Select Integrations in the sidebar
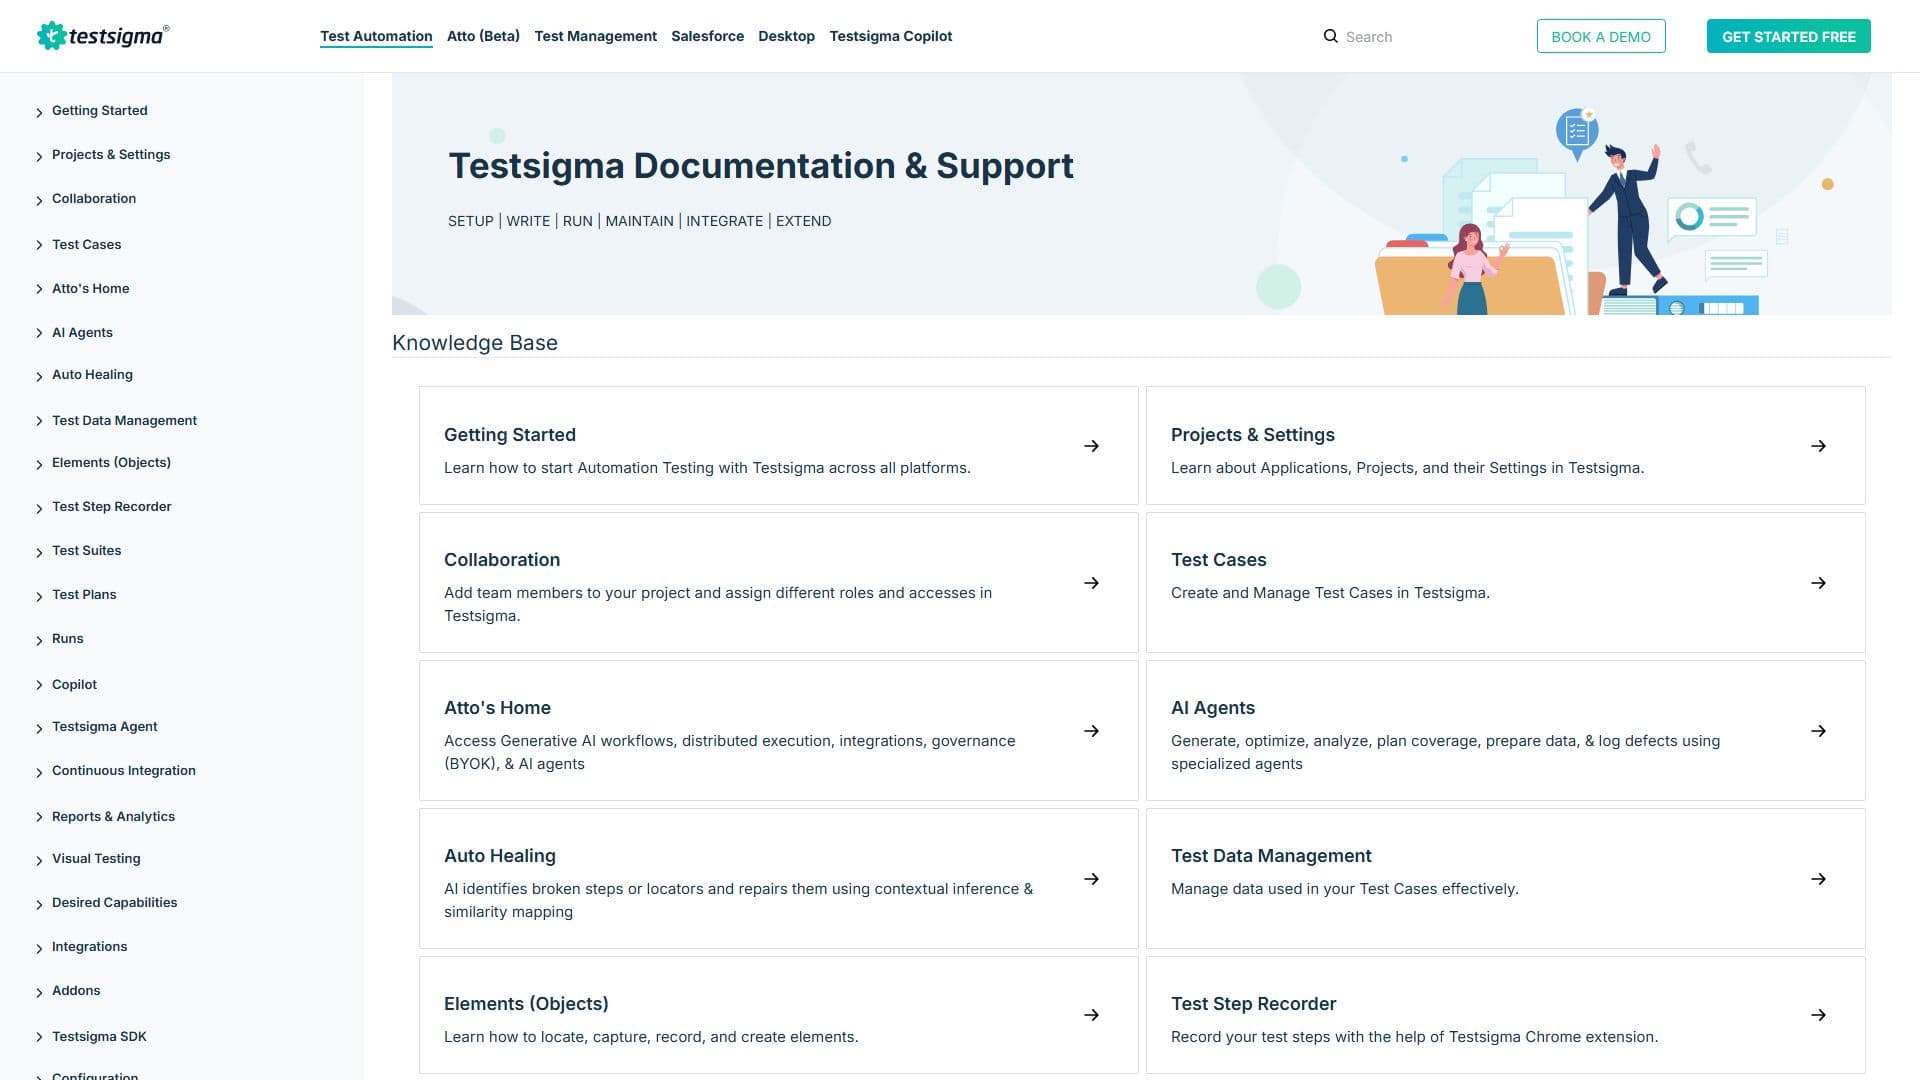 click(x=90, y=947)
